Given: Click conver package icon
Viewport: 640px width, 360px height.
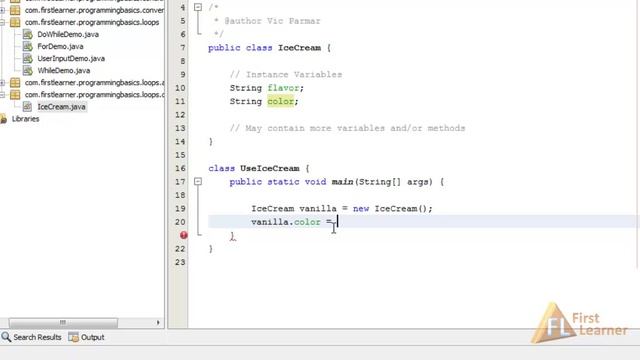Looking at the screenshot, I should 15,10.
